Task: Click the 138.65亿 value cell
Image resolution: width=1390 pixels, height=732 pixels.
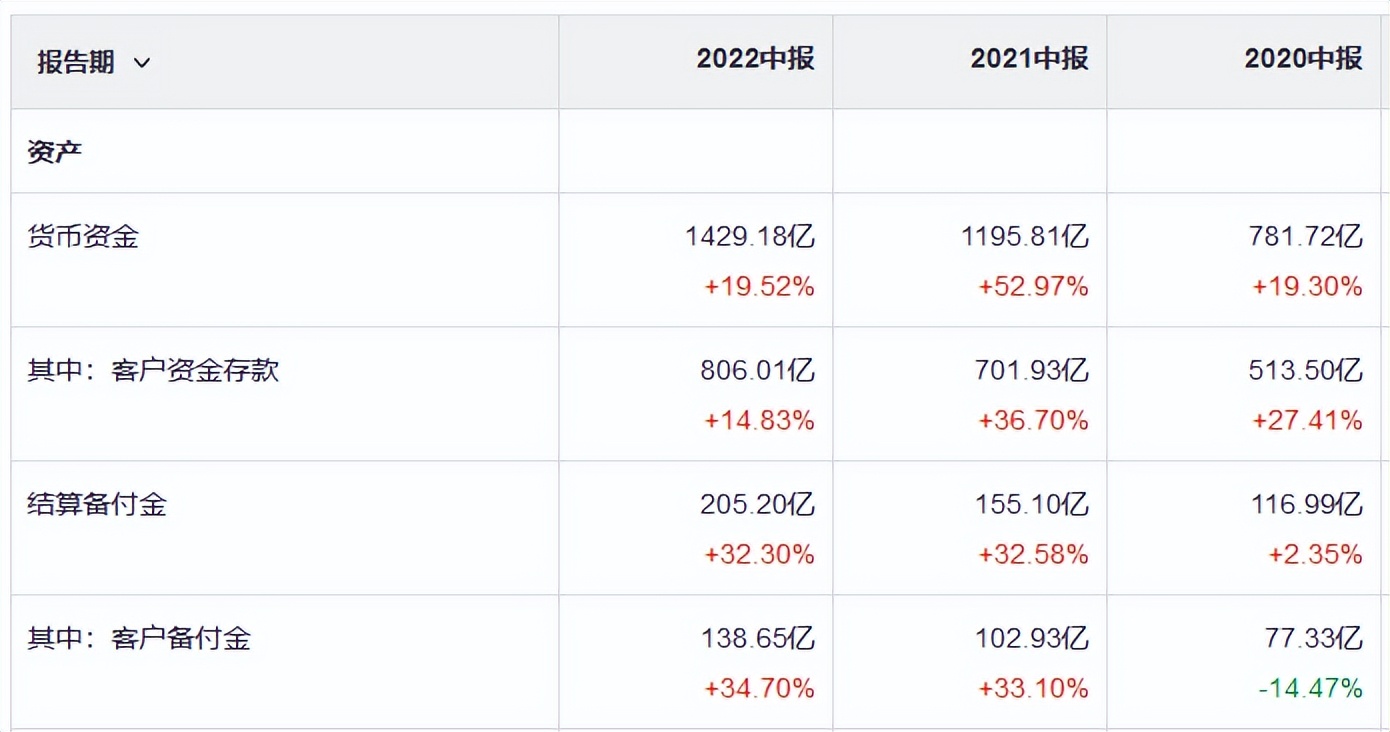Action: click(x=757, y=638)
